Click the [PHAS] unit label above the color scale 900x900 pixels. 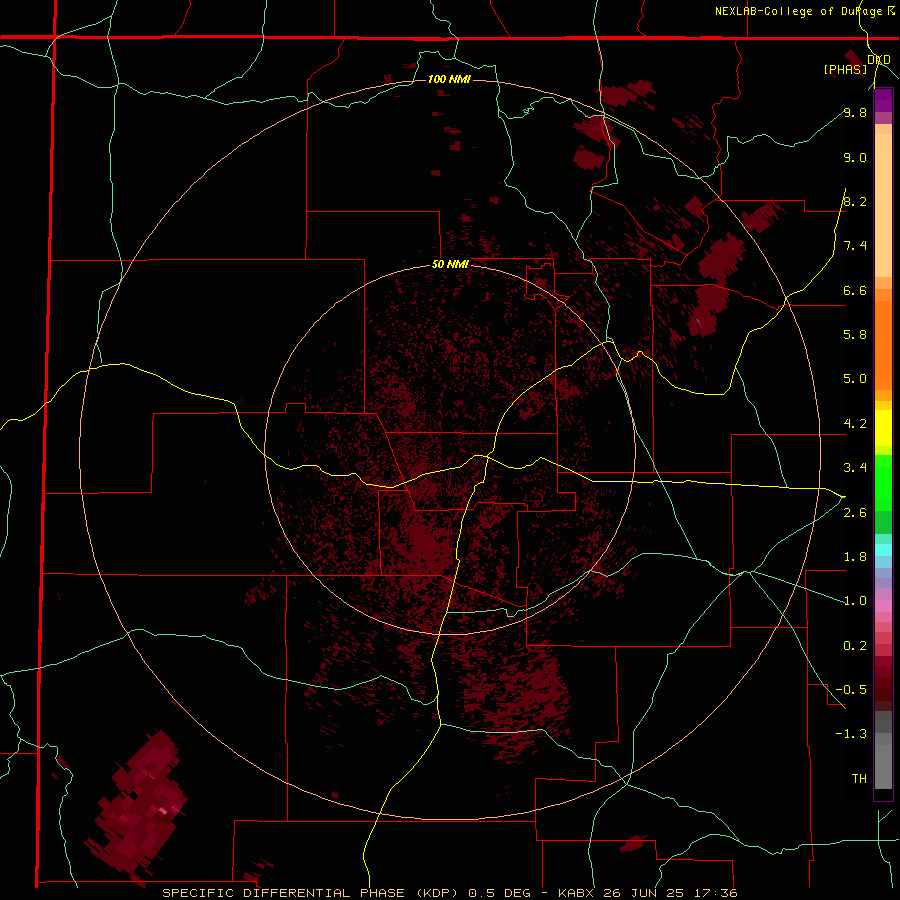(x=845, y=69)
